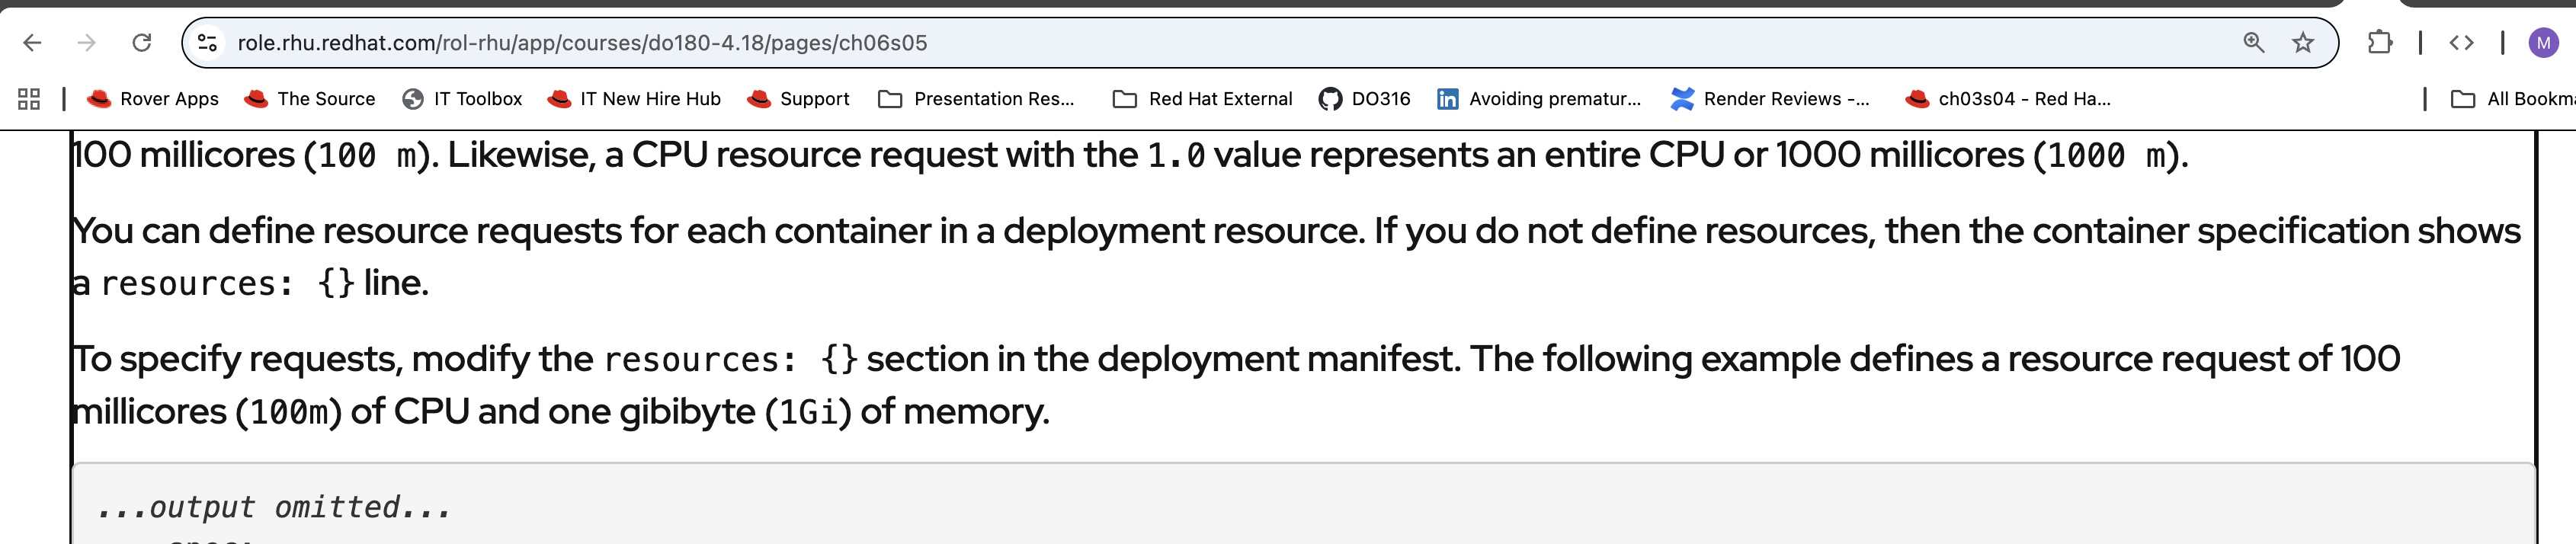2576x544 pixels.
Task: Open the DO316 GitHub bookmark
Action: 1364,99
